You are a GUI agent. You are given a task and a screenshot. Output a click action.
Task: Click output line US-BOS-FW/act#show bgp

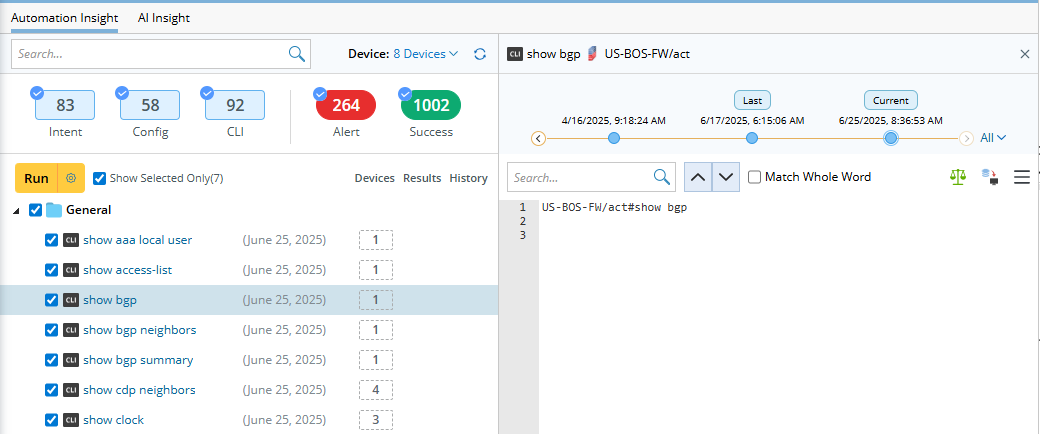point(614,208)
